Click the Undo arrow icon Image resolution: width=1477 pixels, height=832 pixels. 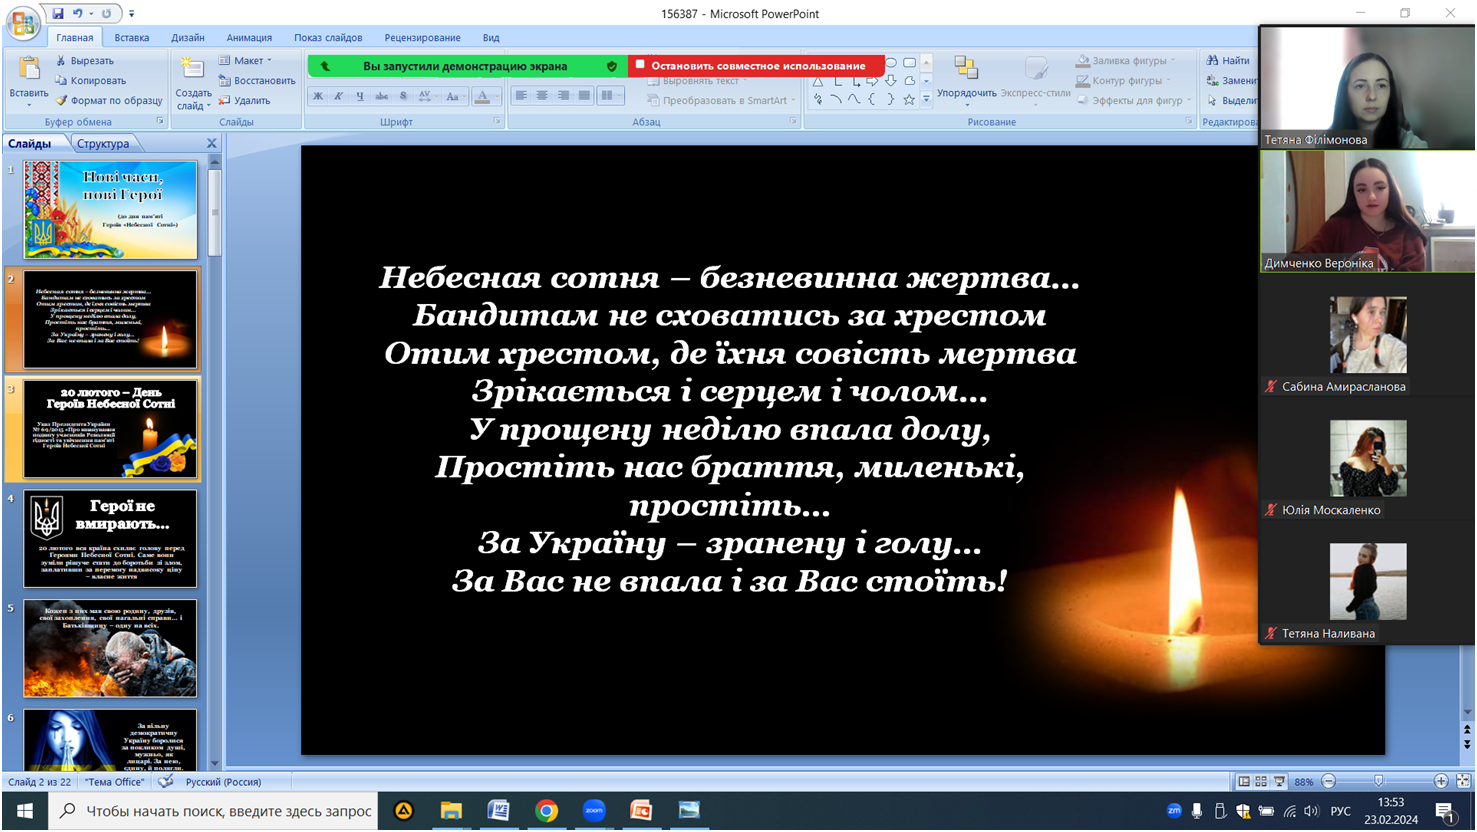tap(78, 14)
